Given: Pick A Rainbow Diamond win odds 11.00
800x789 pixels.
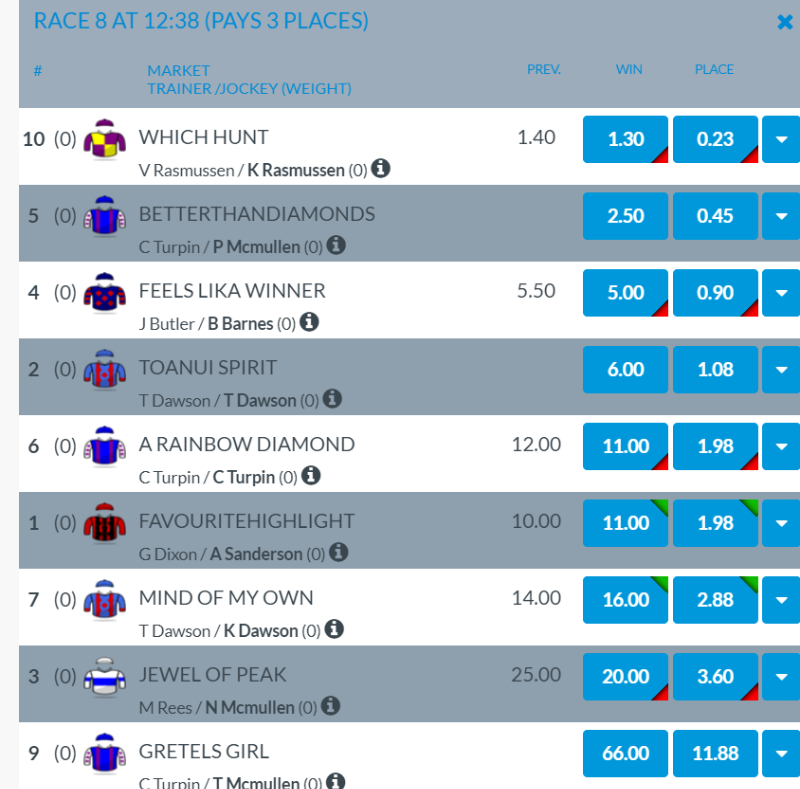Looking at the screenshot, I should [626, 446].
